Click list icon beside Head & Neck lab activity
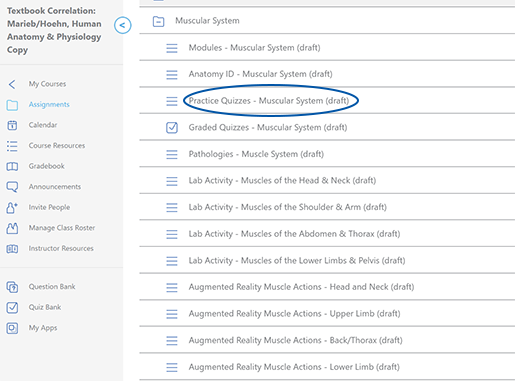This screenshot has width=515, height=381. tap(172, 181)
